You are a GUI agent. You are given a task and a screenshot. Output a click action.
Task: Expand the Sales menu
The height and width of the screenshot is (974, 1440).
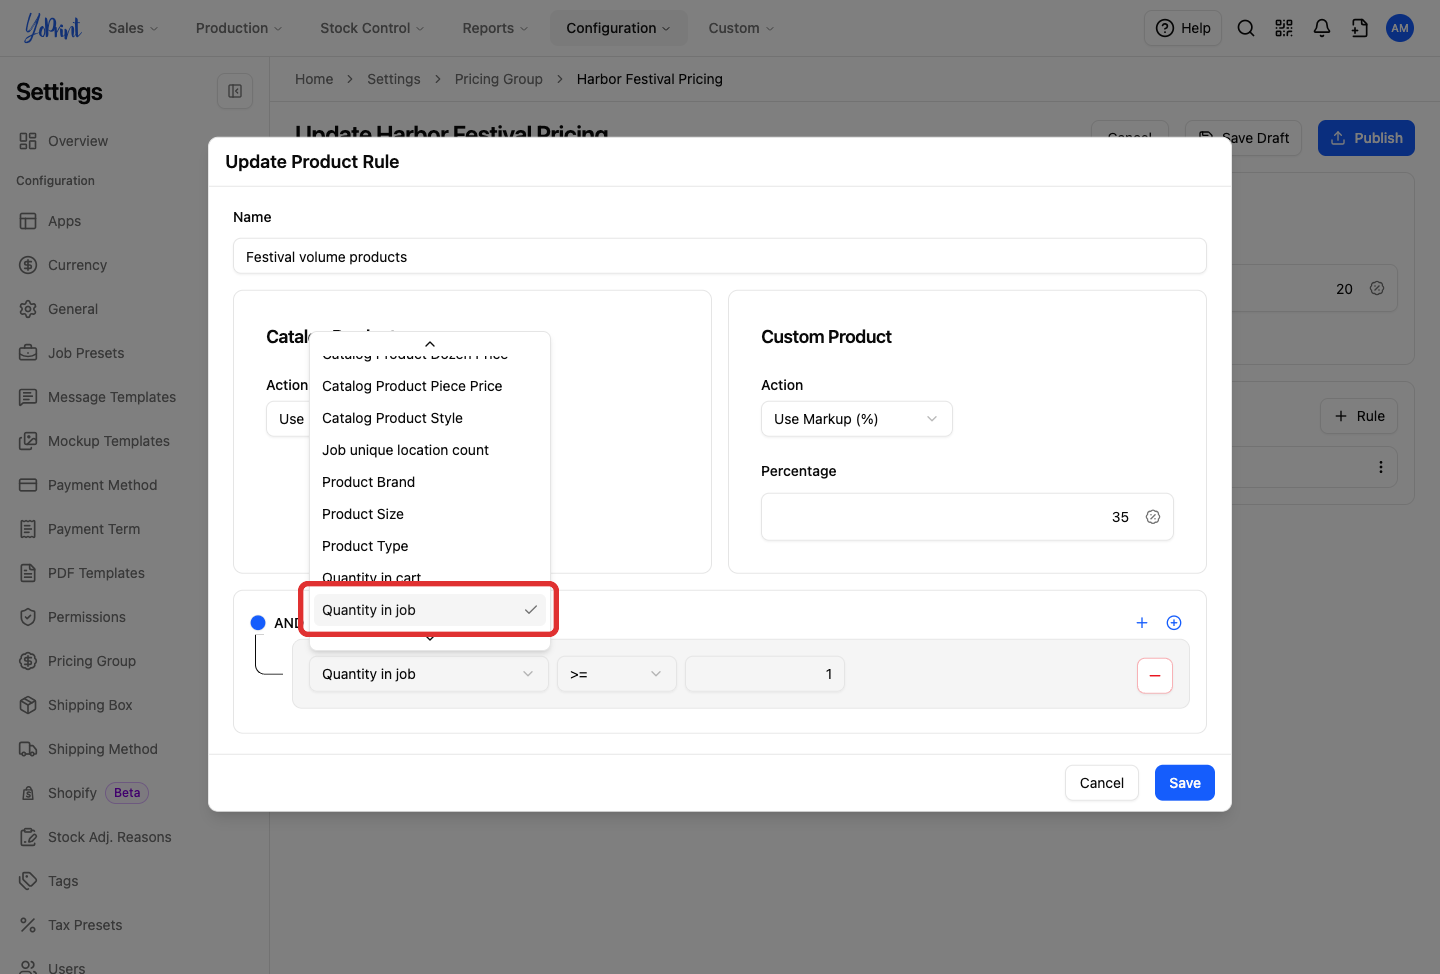pyautogui.click(x=134, y=28)
